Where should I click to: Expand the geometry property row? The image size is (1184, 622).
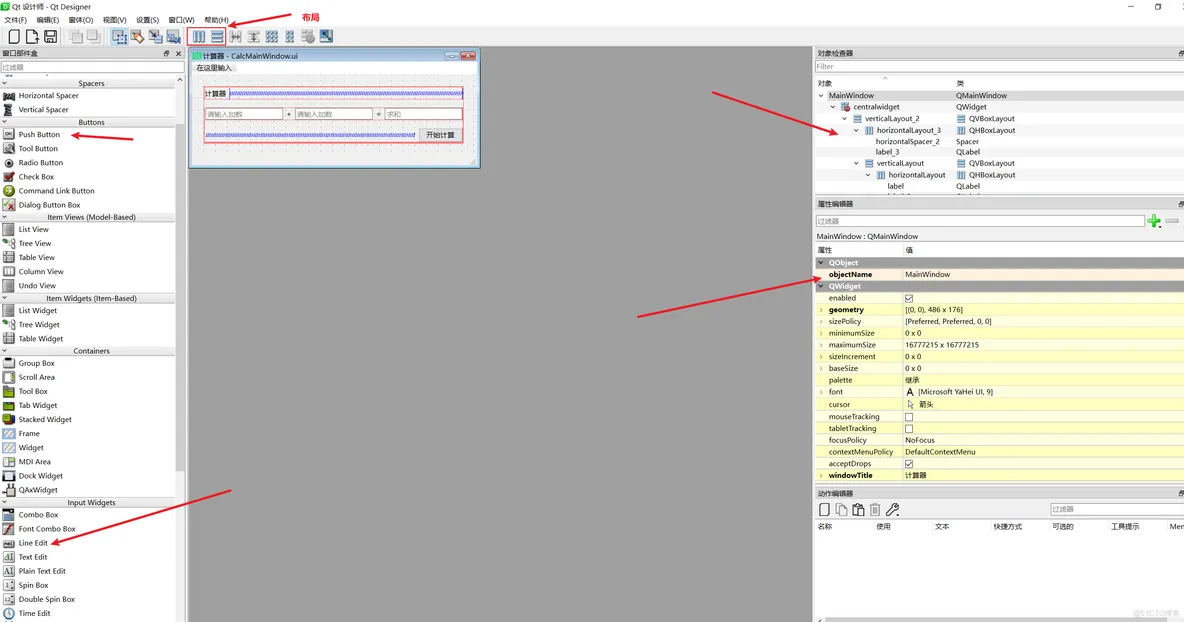pyautogui.click(x=821, y=310)
